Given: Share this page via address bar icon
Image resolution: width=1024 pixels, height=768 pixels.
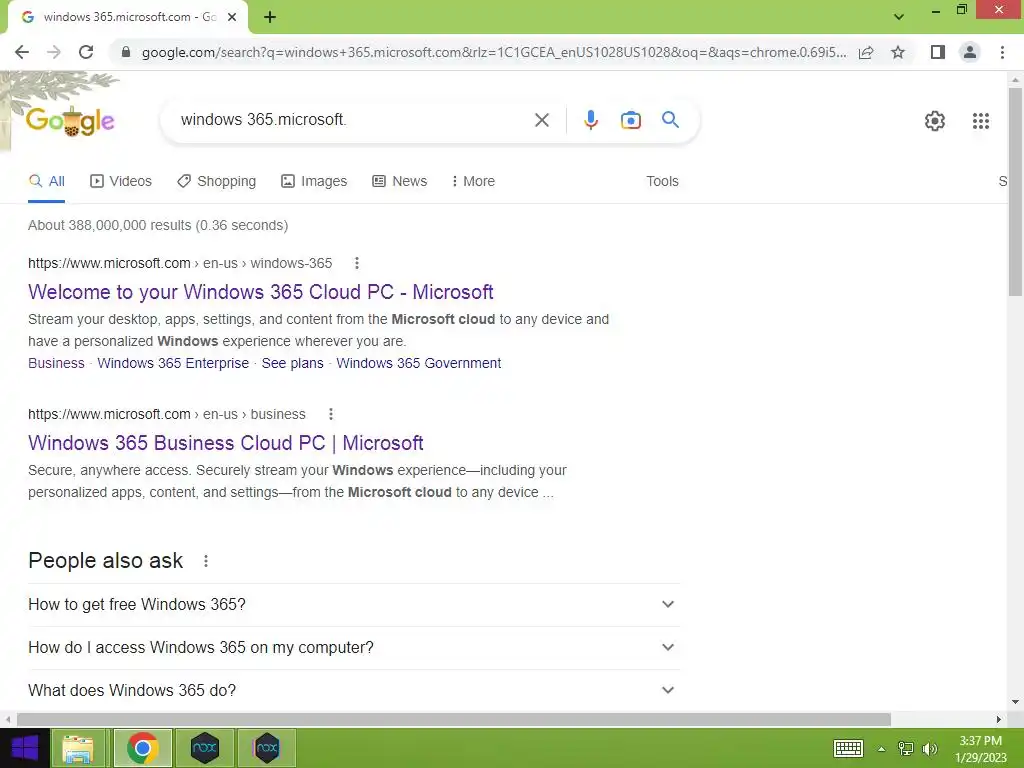Looking at the screenshot, I should tap(866, 52).
